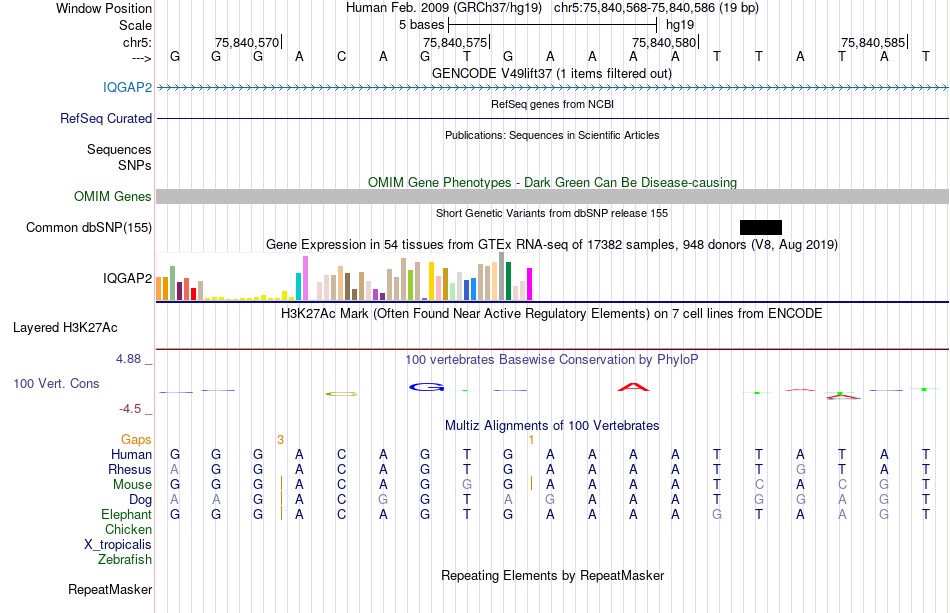Open the RefSeq Curated track label
The image size is (950, 613).
105,118
